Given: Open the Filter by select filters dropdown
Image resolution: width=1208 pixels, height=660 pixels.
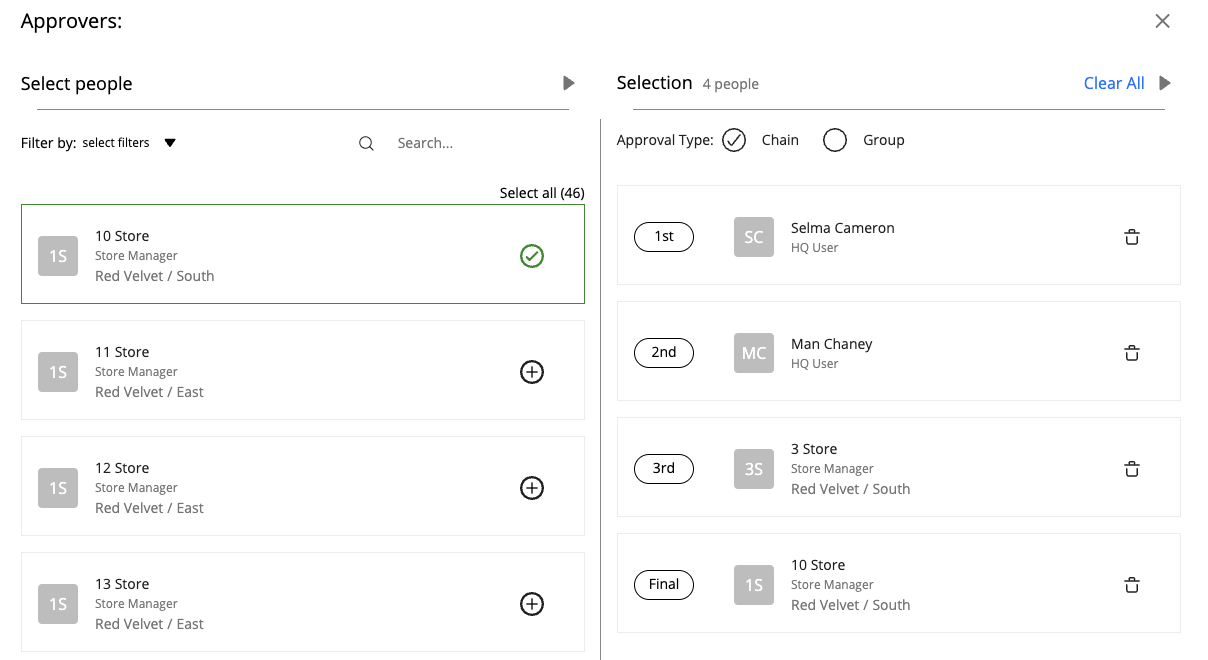Looking at the screenshot, I should (x=128, y=143).
